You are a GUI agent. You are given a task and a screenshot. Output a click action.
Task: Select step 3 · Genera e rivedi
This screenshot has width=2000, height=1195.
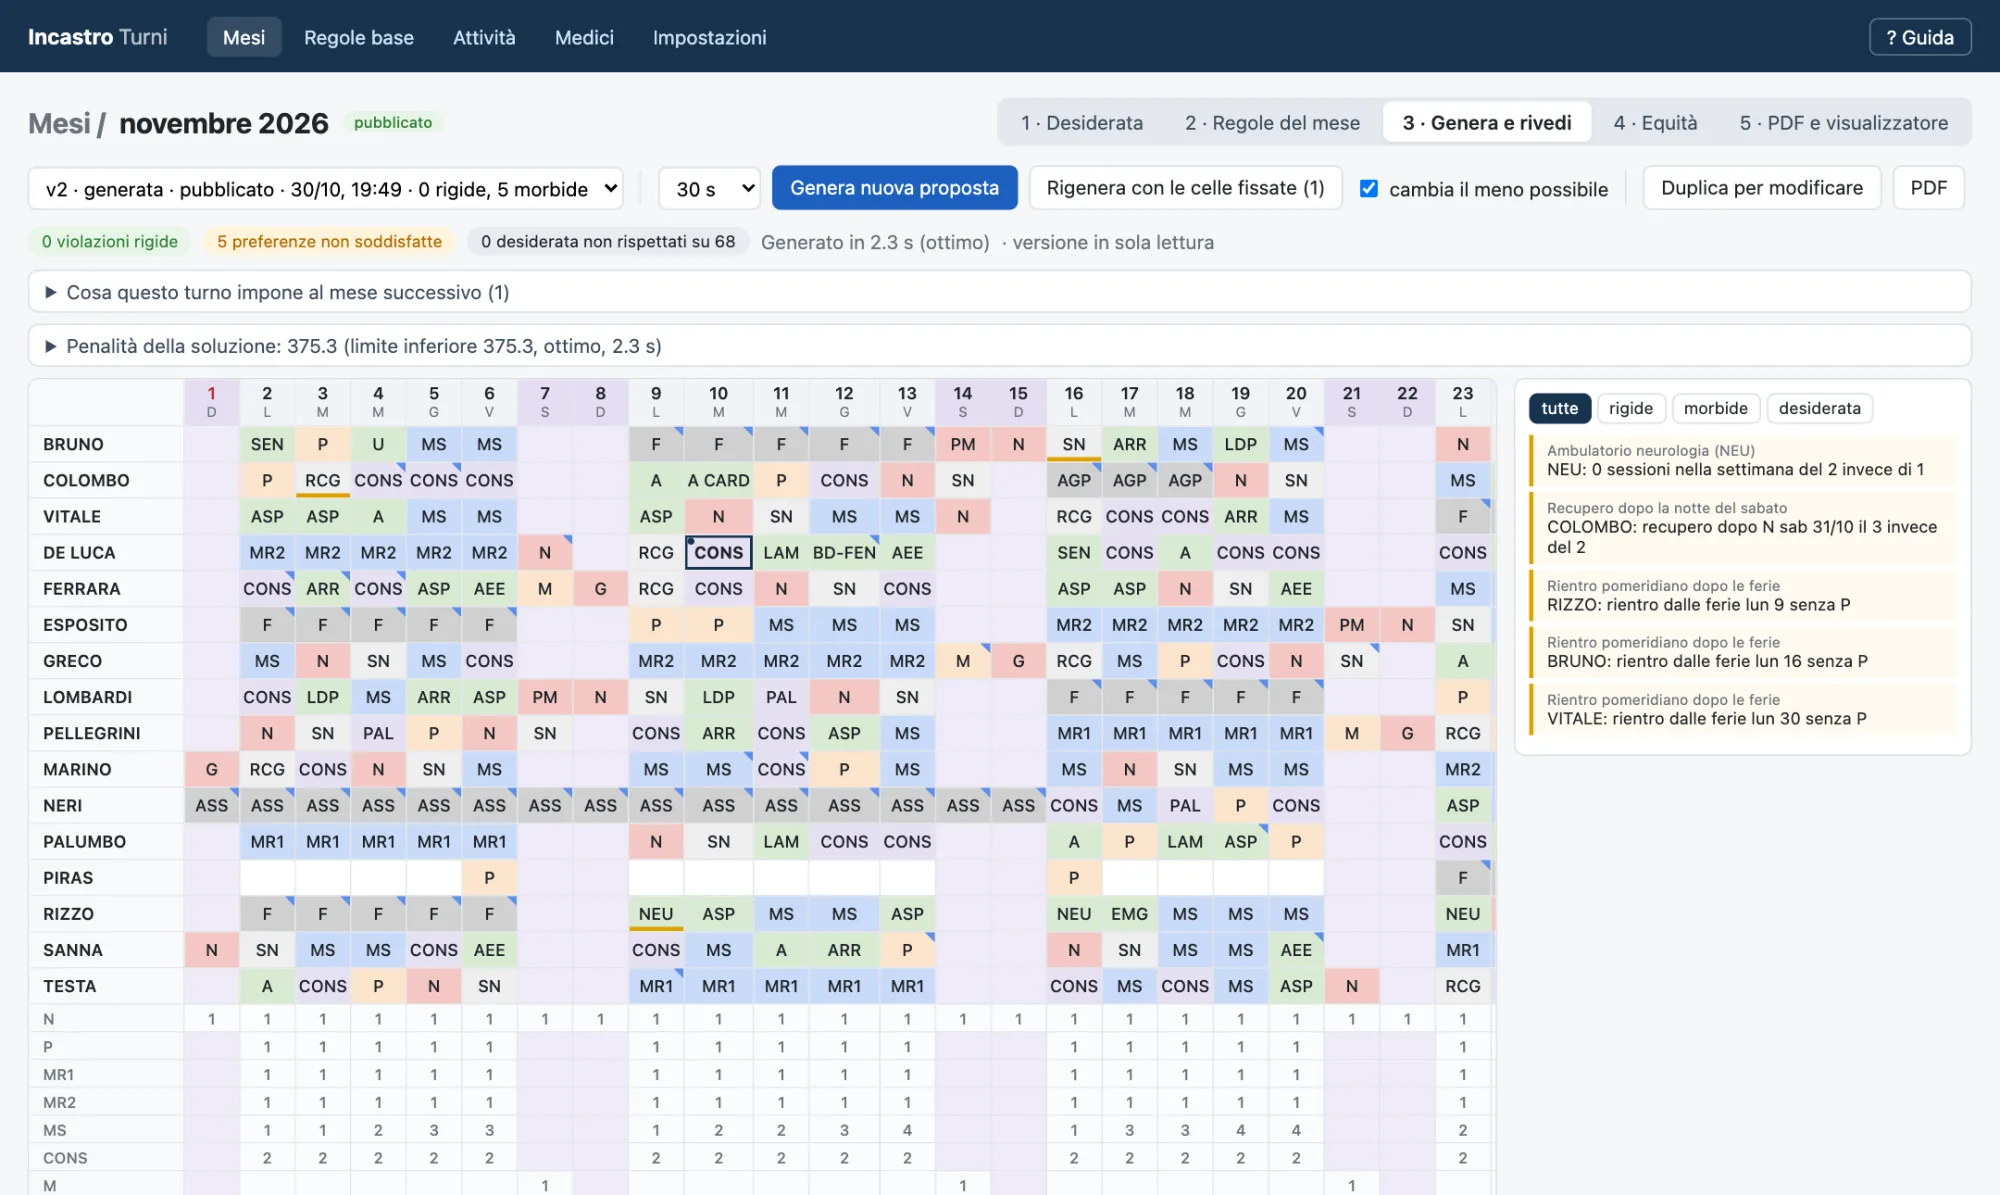pos(1486,122)
